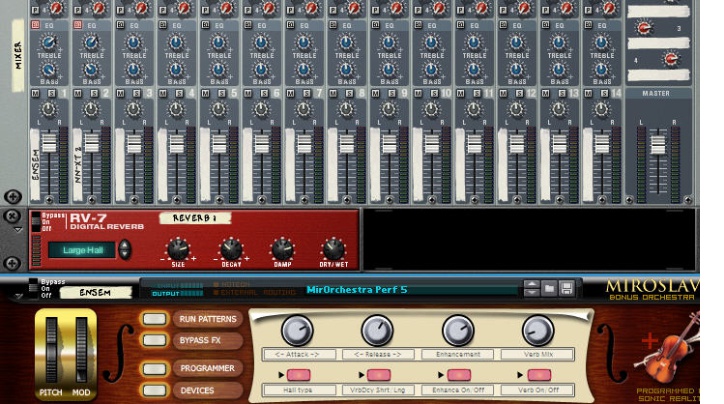Click the Large Hall algorithm display
The height and width of the screenshot is (404, 724).
(x=82, y=250)
